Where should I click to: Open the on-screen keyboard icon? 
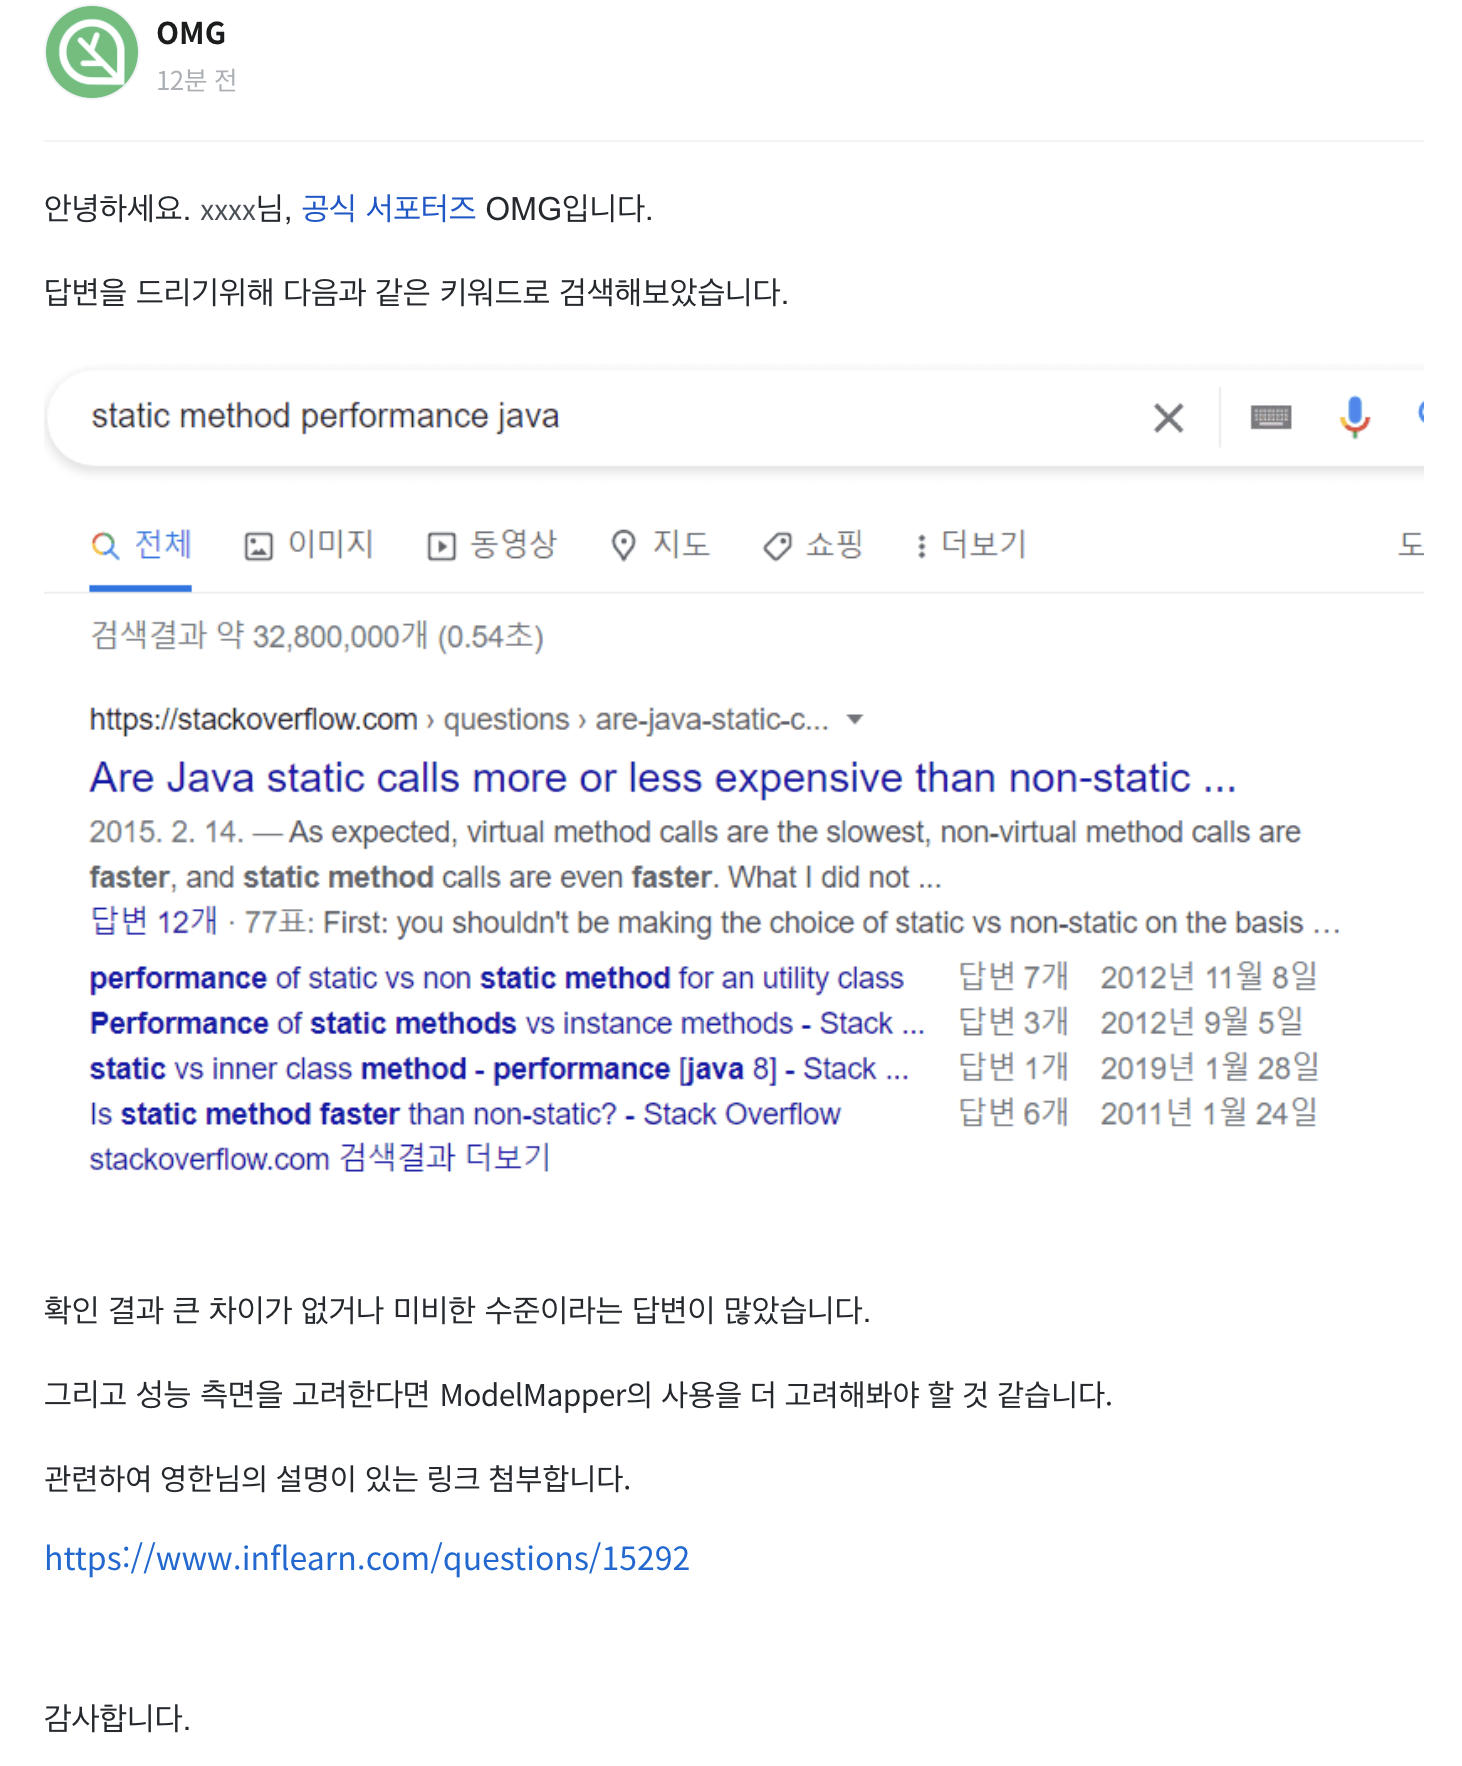[x=1271, y=417]
